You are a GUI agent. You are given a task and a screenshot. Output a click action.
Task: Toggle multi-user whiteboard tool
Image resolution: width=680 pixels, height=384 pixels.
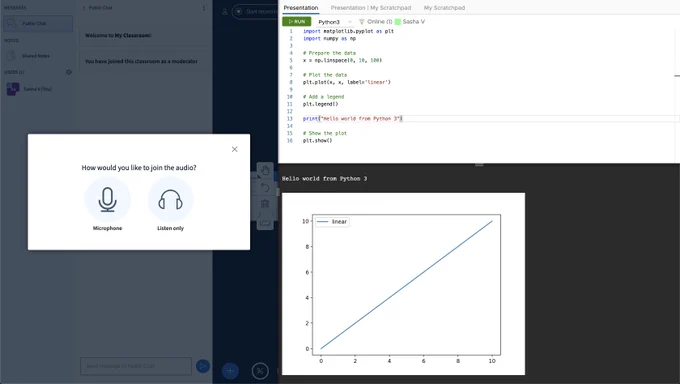tap(265, 222)
